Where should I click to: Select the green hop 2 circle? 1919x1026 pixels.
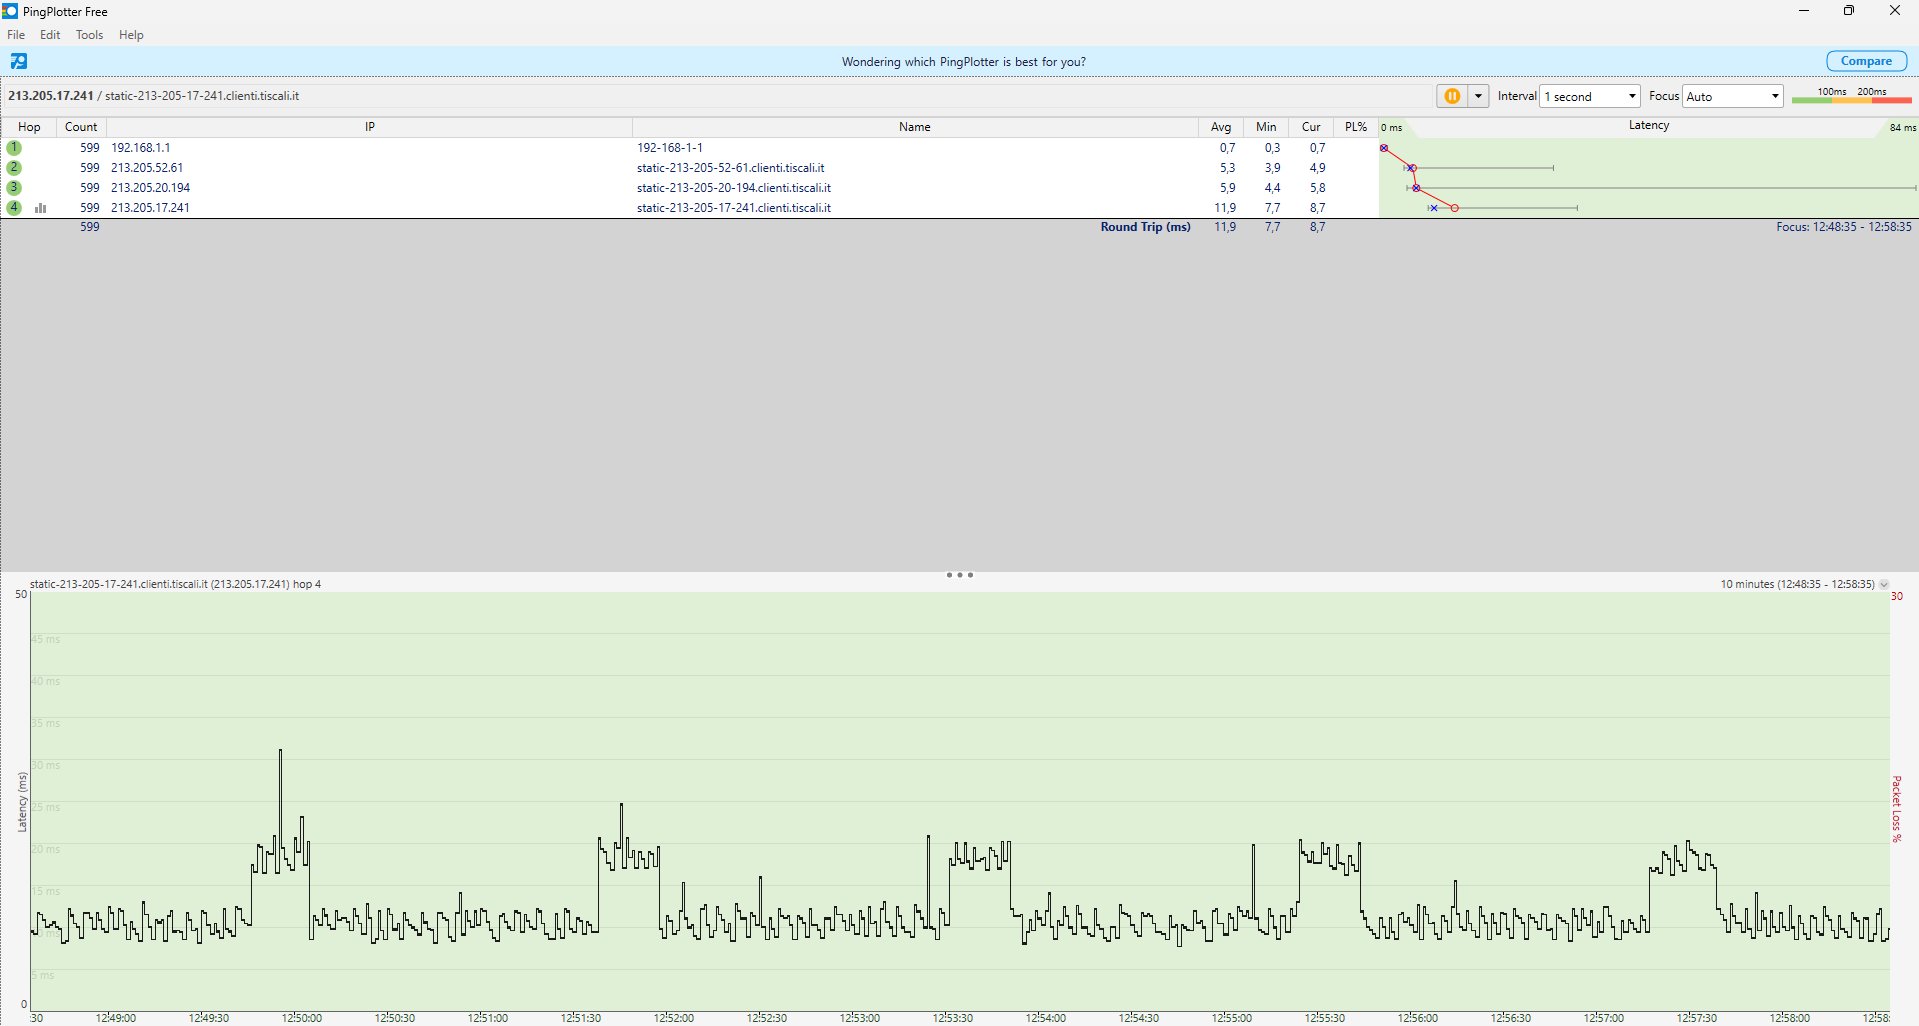pyautogui.click(x=14, y=168)
